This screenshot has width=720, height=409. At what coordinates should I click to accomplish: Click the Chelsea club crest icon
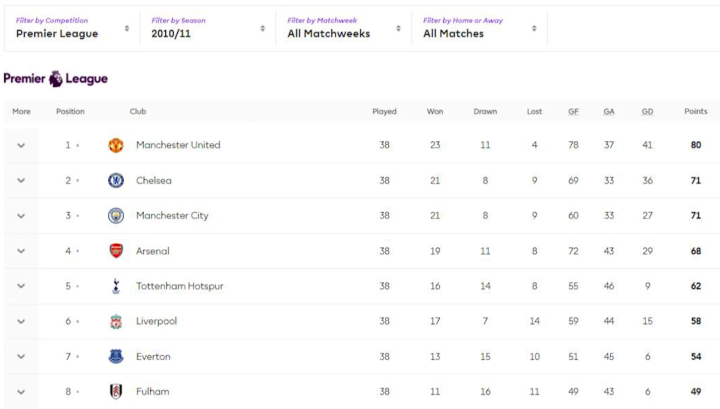pyautogui.click(x=116, y=181)
